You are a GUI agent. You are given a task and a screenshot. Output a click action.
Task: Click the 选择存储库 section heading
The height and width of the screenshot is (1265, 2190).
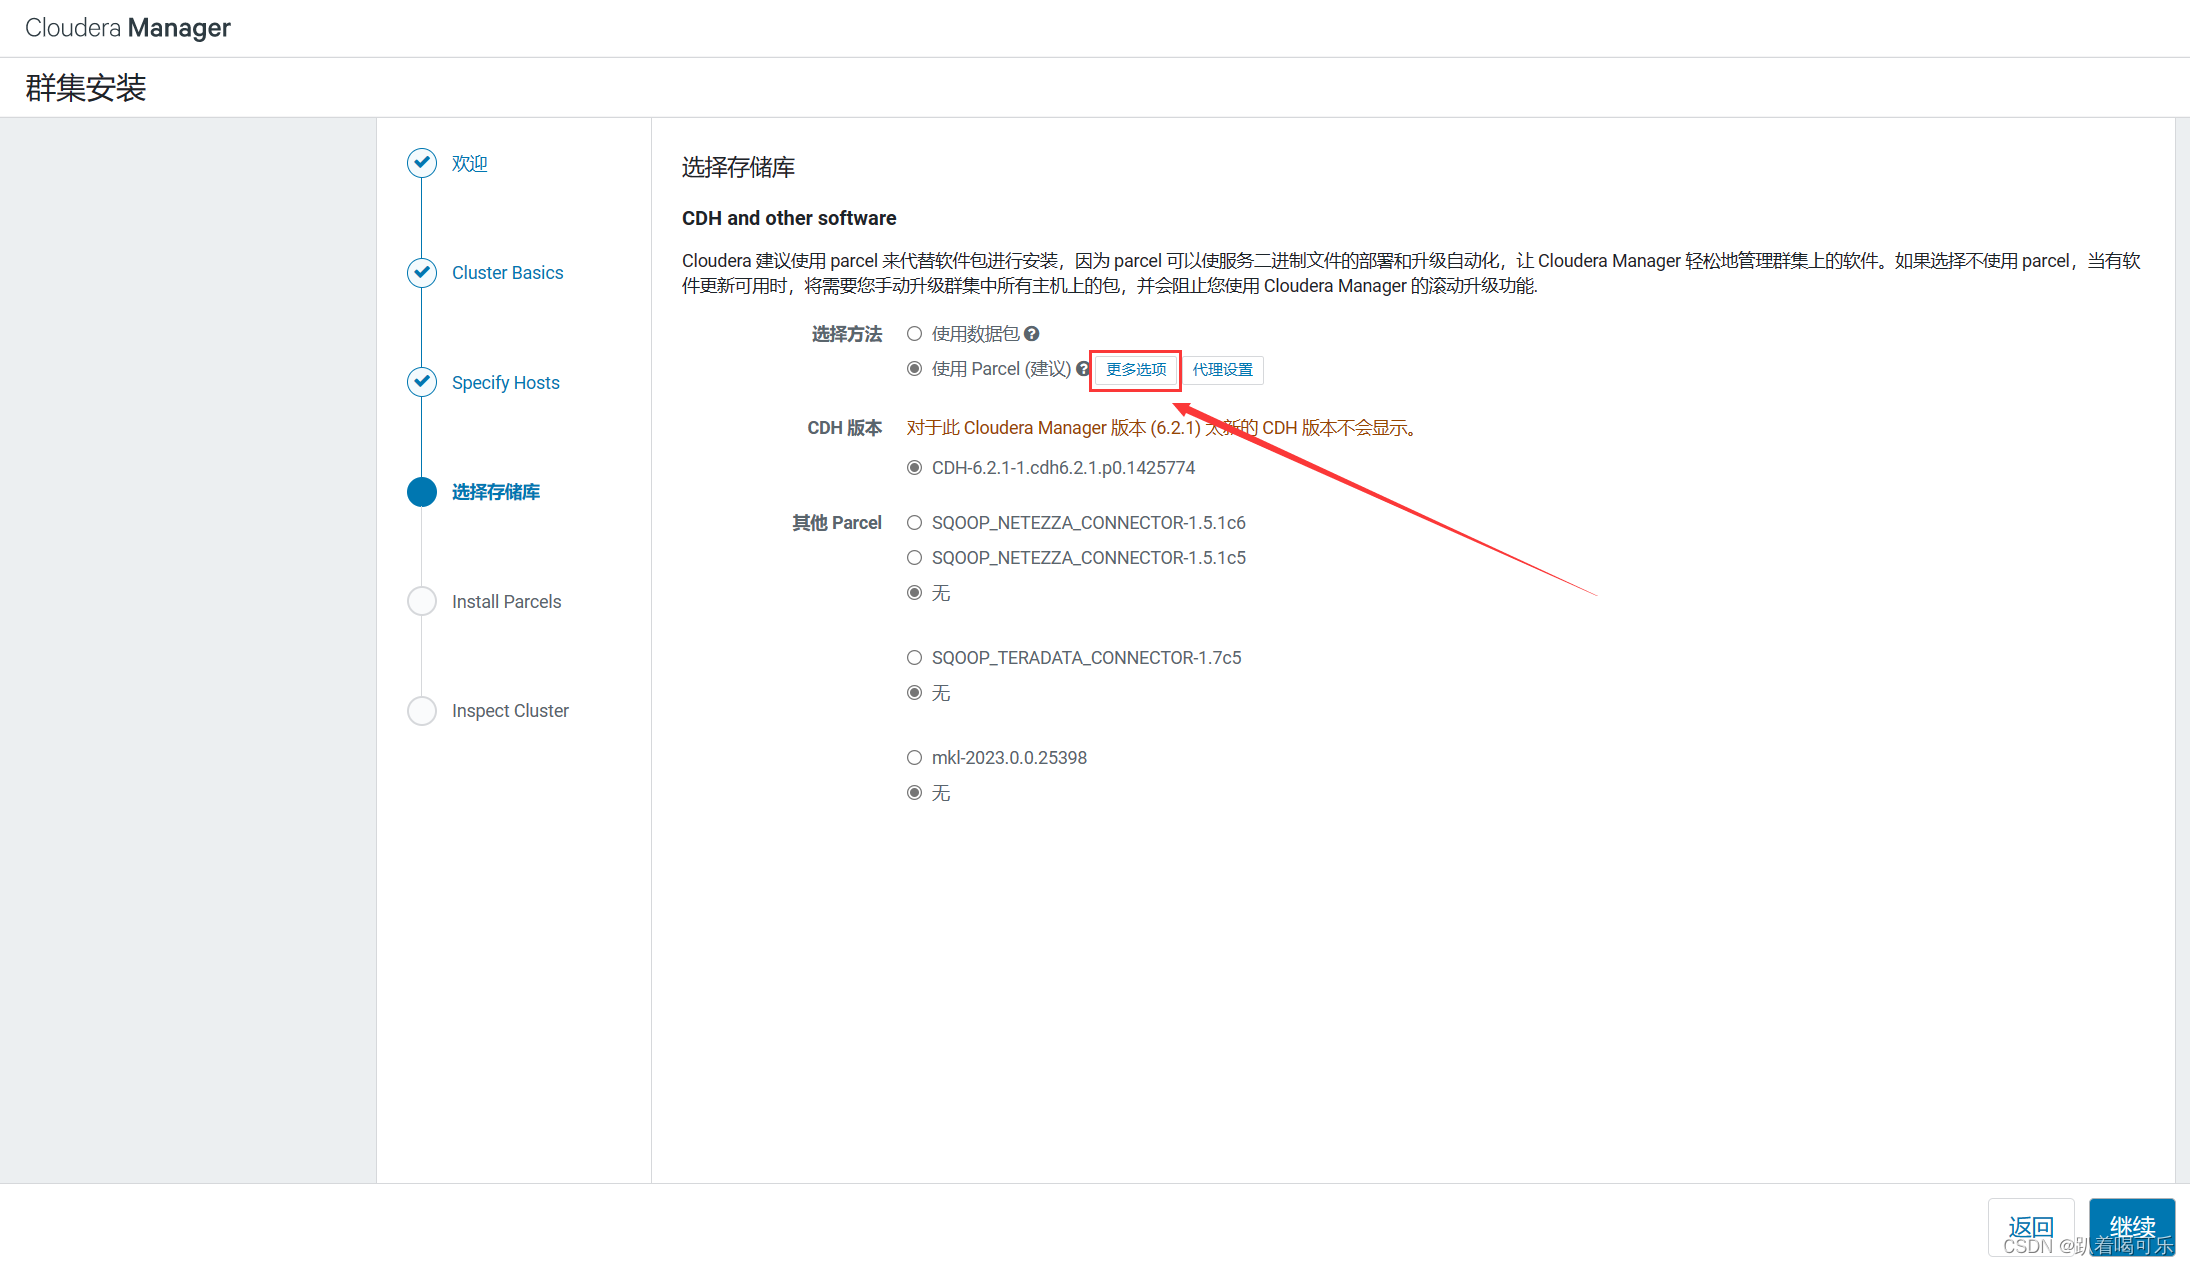point(738,167)
